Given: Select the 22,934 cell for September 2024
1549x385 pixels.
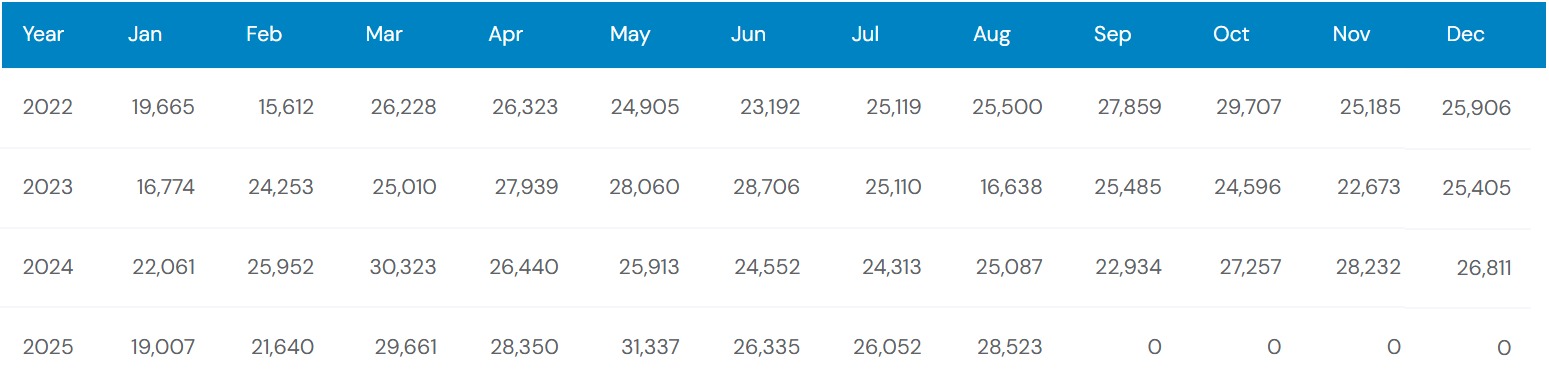Looking at the screenshot, I should coord(1127,267).
